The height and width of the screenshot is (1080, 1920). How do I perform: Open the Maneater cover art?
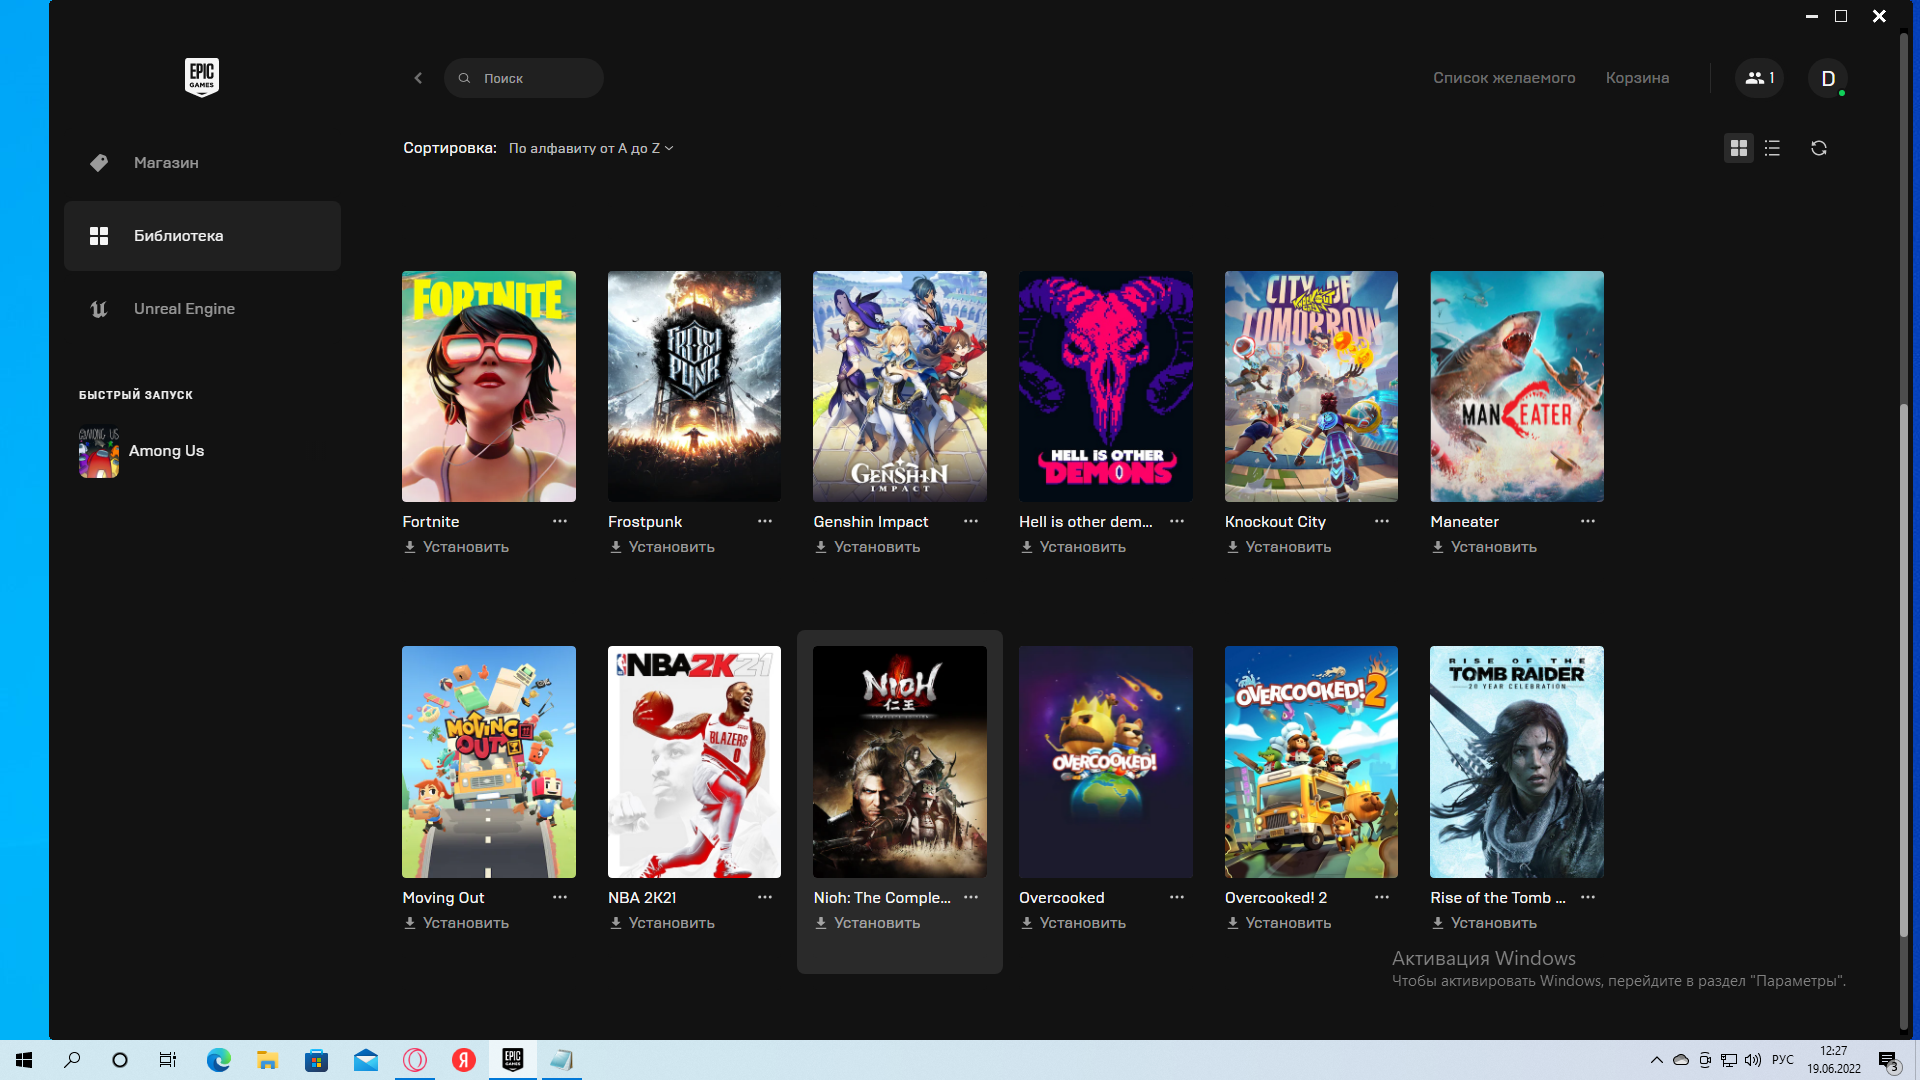point(1517,386)
